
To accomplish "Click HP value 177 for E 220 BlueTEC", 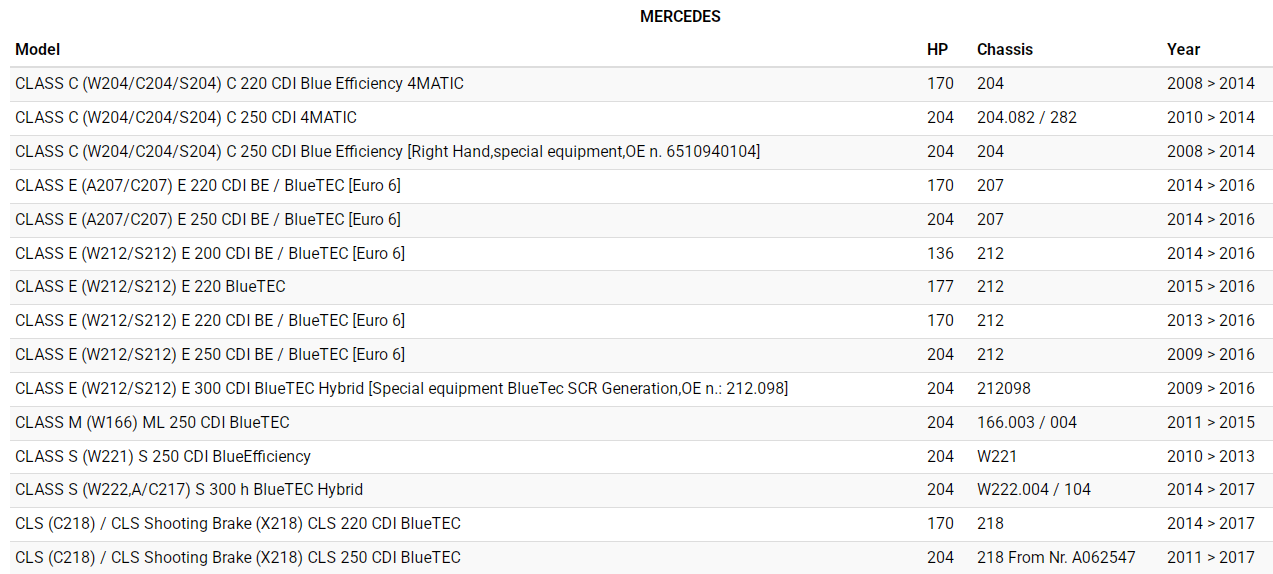I will pos(940,287).
